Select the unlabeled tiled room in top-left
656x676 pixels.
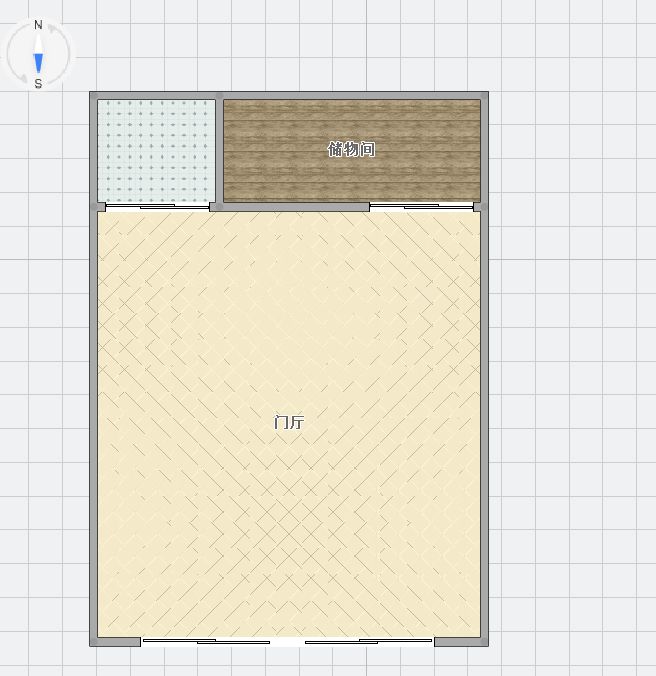coord(155,149)
